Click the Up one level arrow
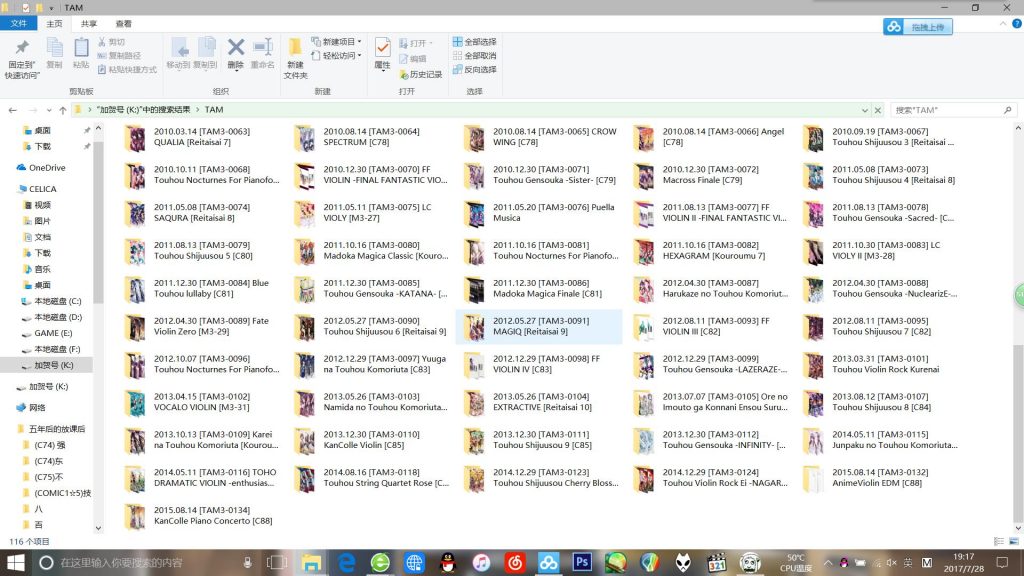1024x576 pixels. point(63,110)
